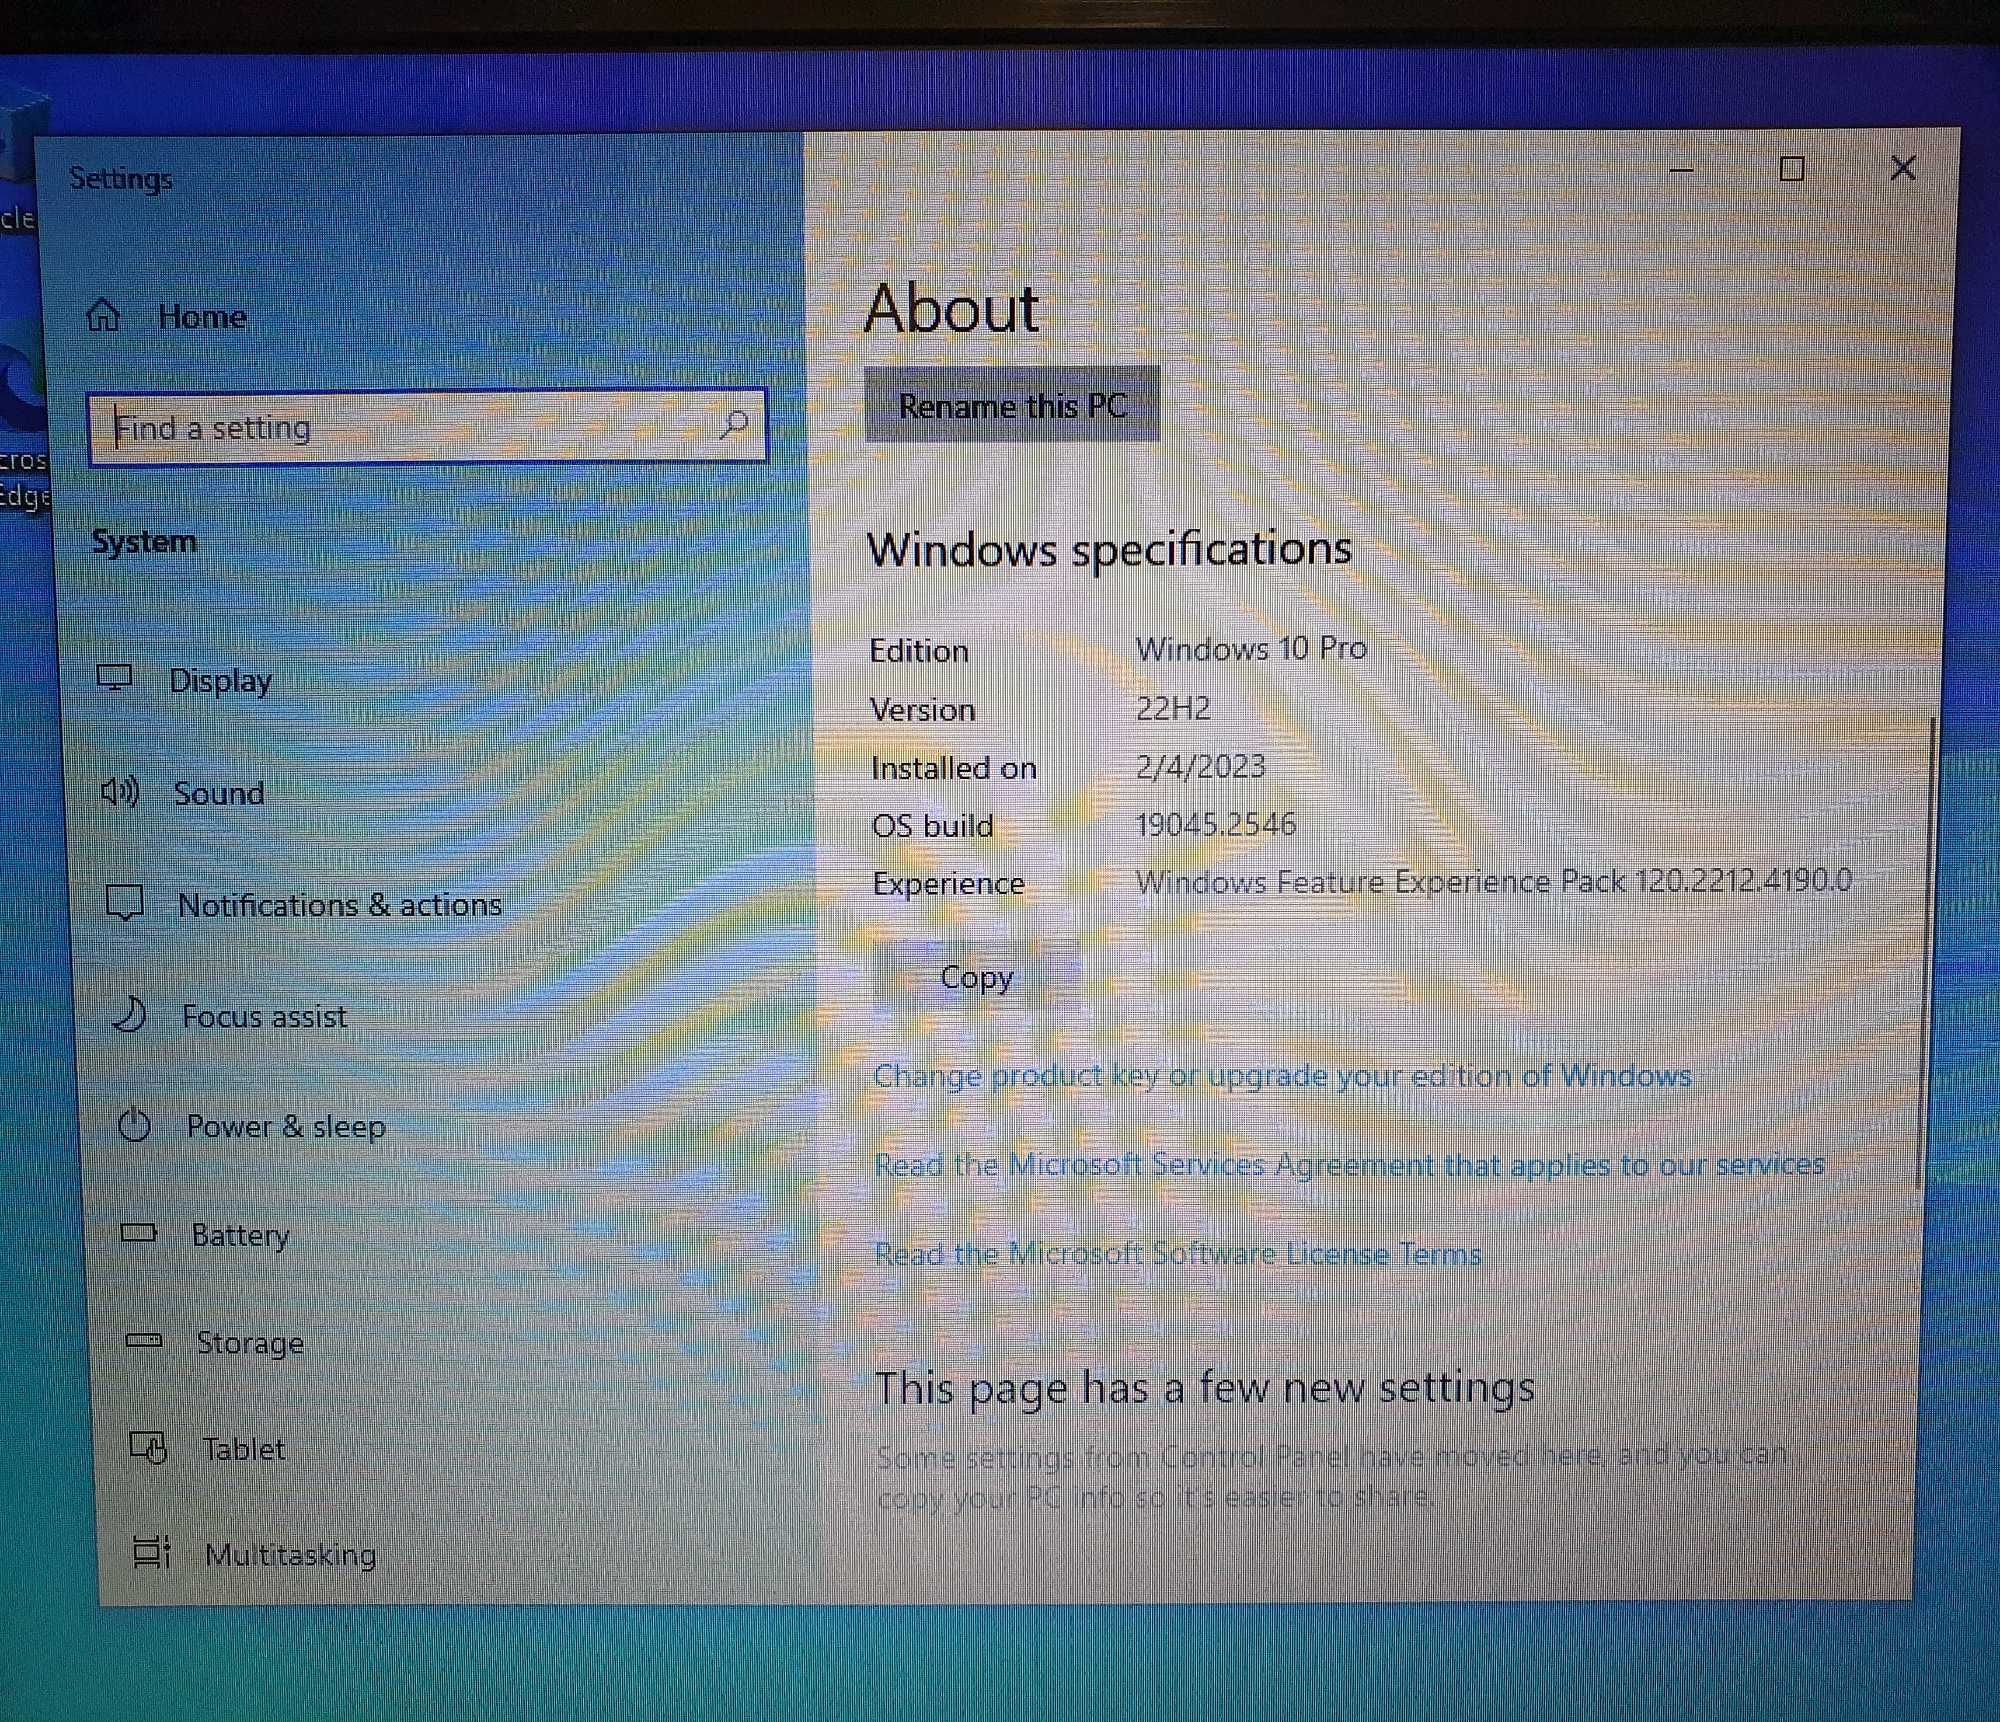
Task: Click the Notifications speech bubble icon
Action: [x=125, y=903]
